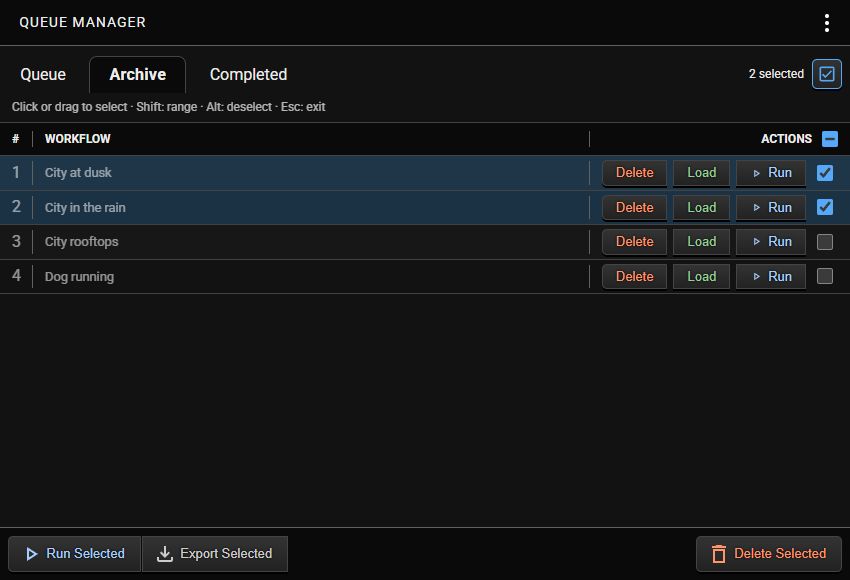Toggle selection mode checkbox icon

click(x=827, y=74)
